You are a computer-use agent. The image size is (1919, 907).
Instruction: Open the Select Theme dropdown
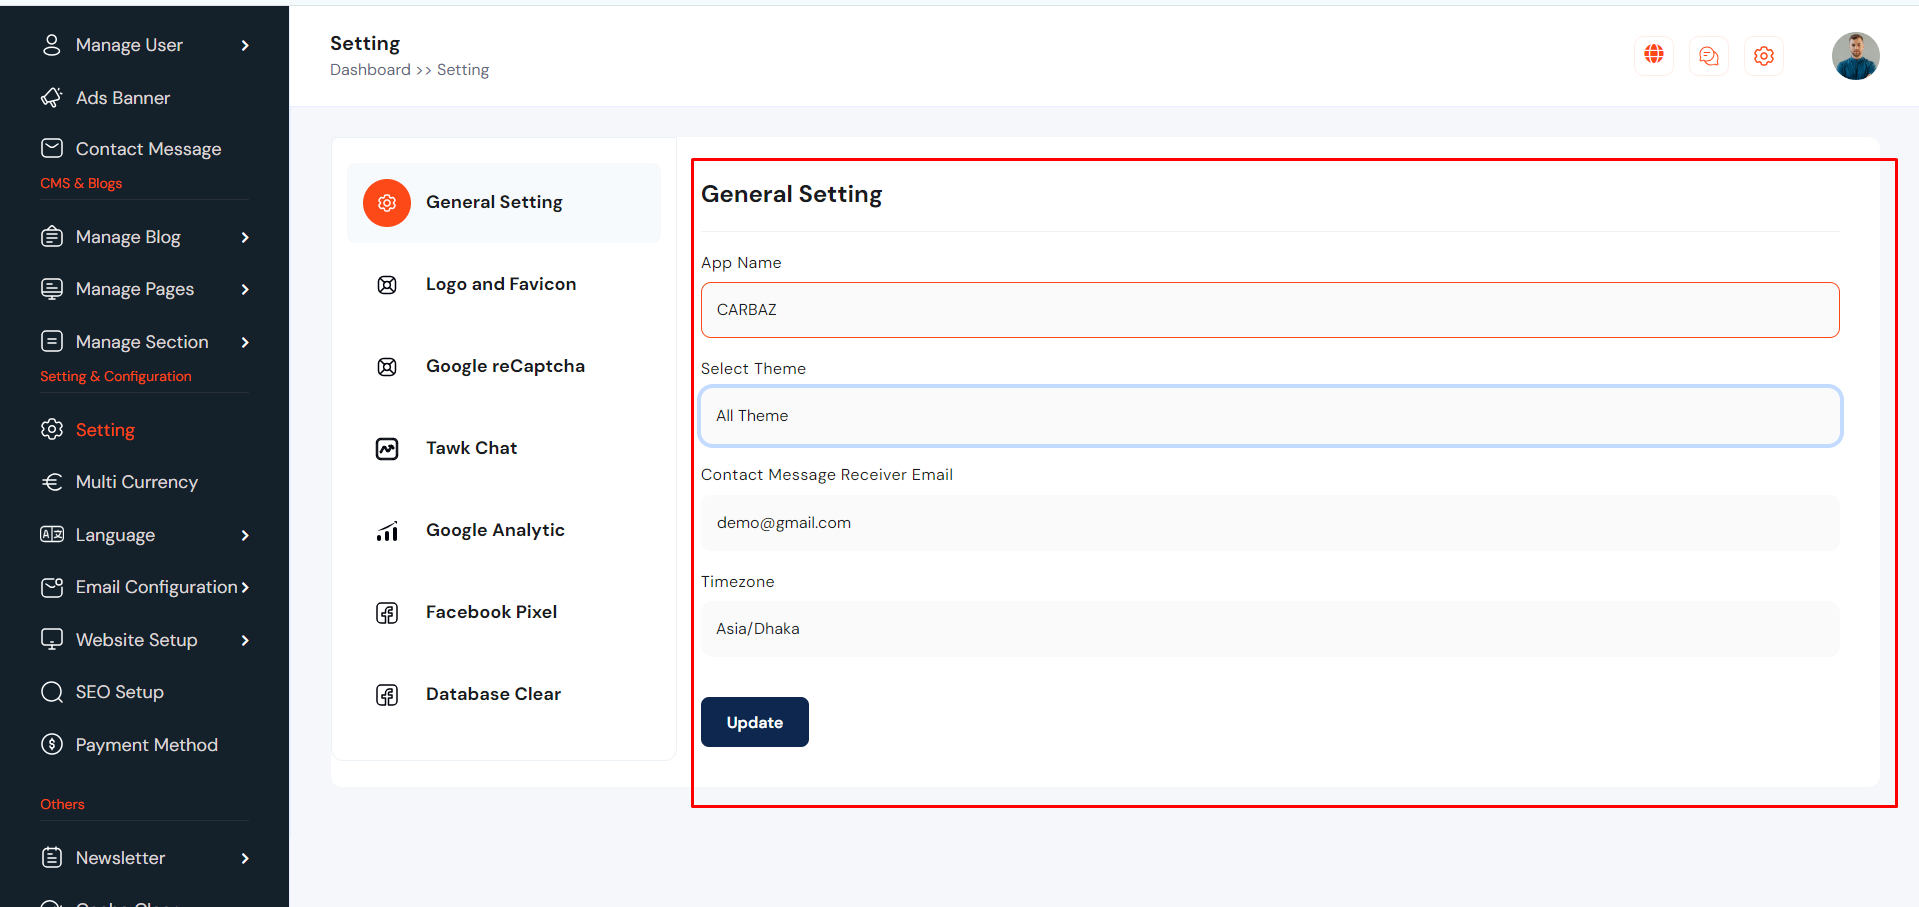pos(1269,416)
